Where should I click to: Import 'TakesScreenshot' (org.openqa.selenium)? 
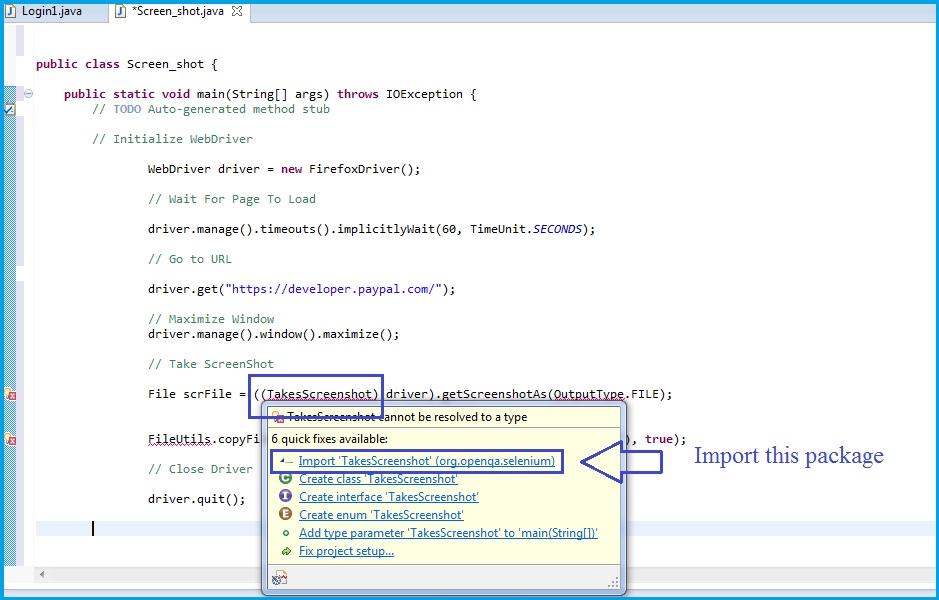click(426, 460)
